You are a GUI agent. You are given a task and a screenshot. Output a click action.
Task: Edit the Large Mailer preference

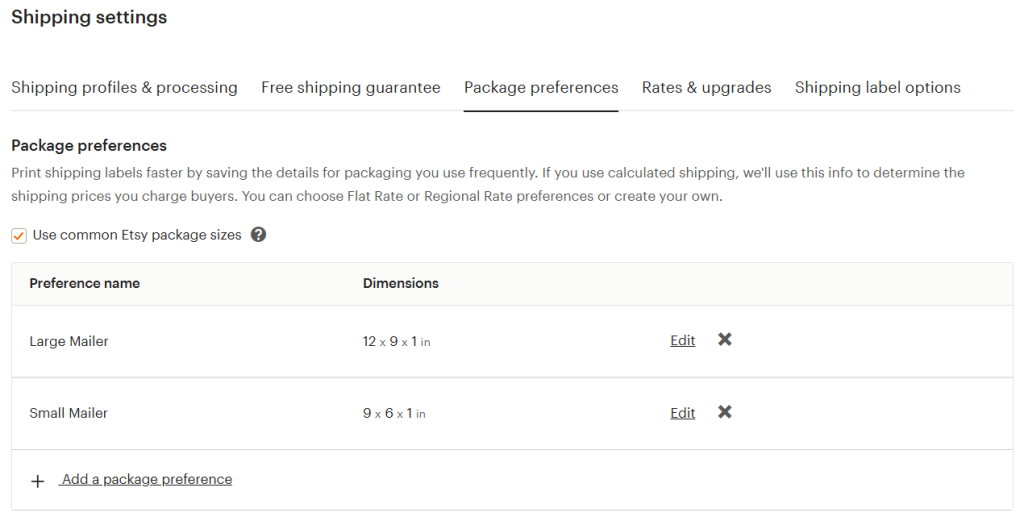tap(682, 341)
